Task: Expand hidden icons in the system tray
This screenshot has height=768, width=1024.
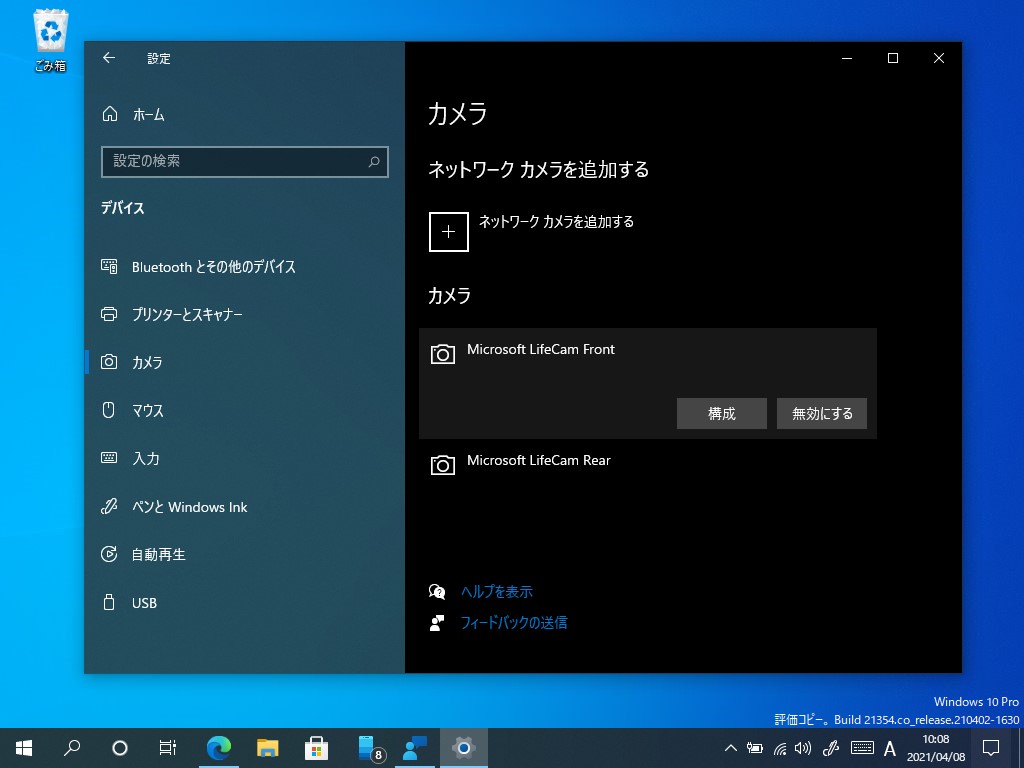Action: pos(729,747)
